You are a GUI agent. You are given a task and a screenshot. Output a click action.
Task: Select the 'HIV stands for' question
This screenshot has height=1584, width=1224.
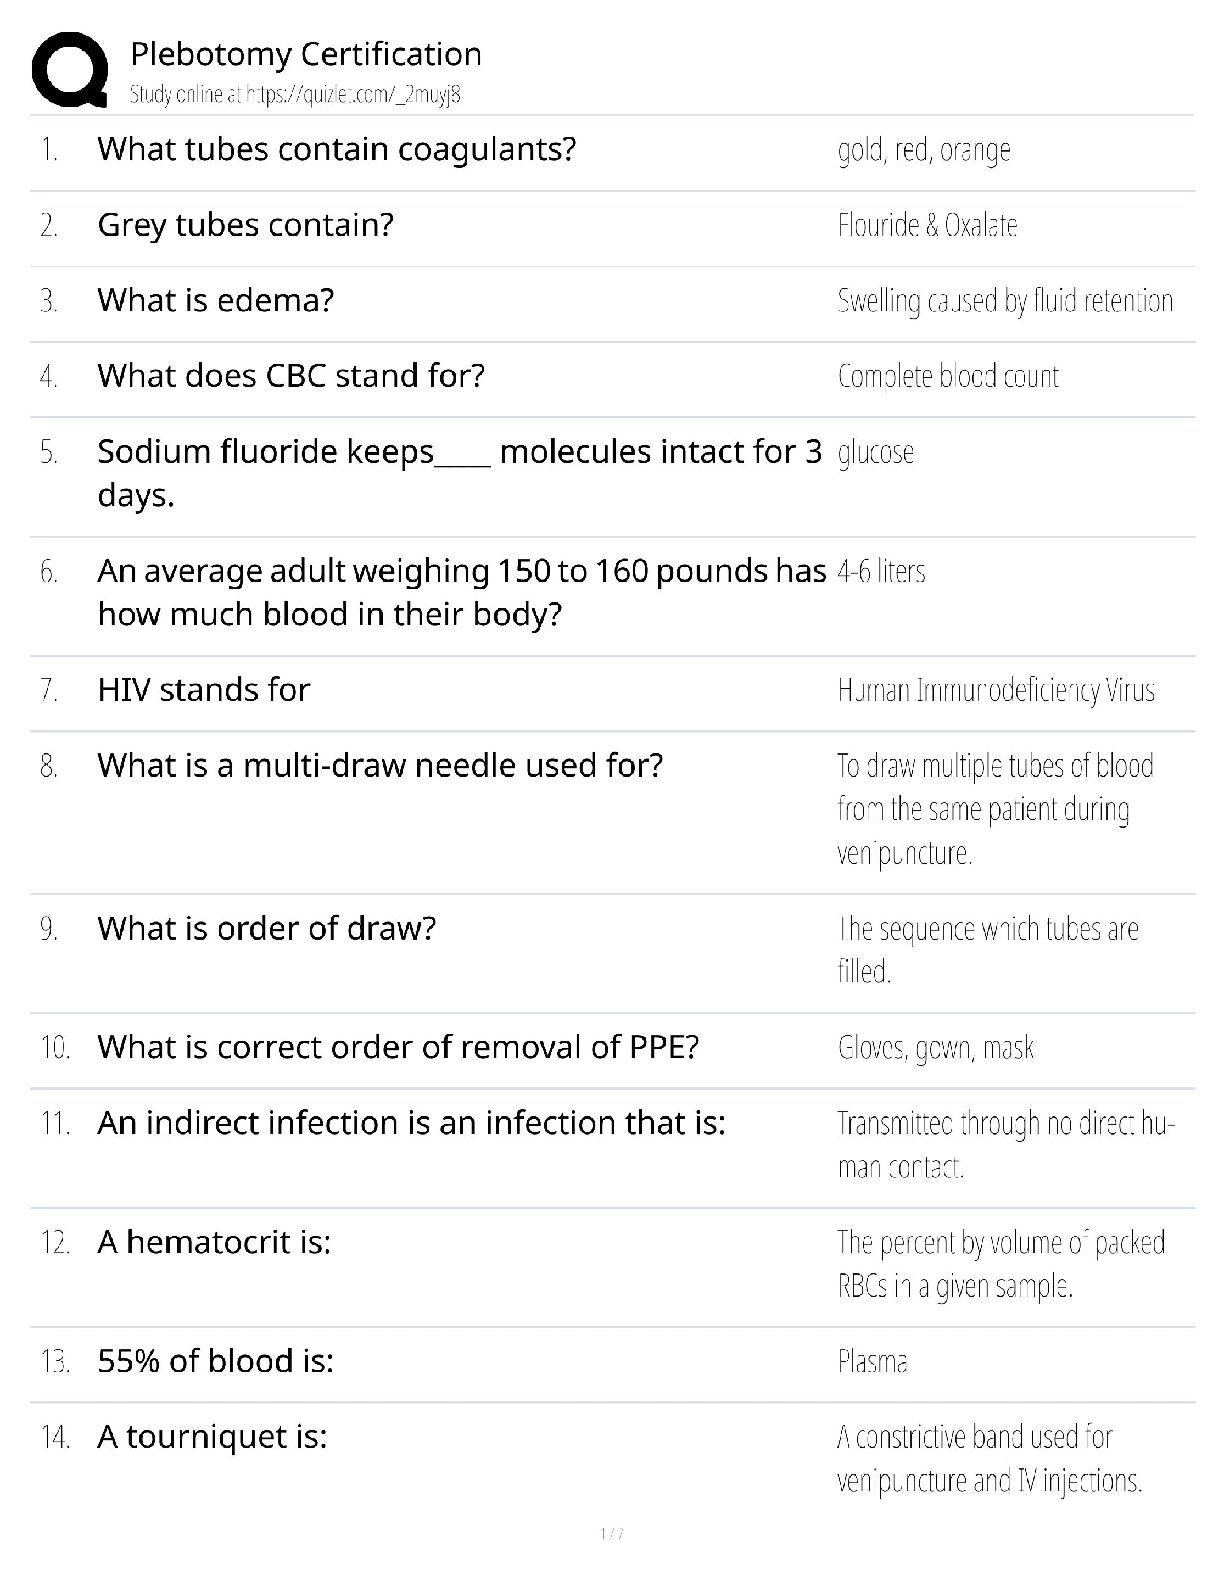pyautogui.click(x=203, y=690)
